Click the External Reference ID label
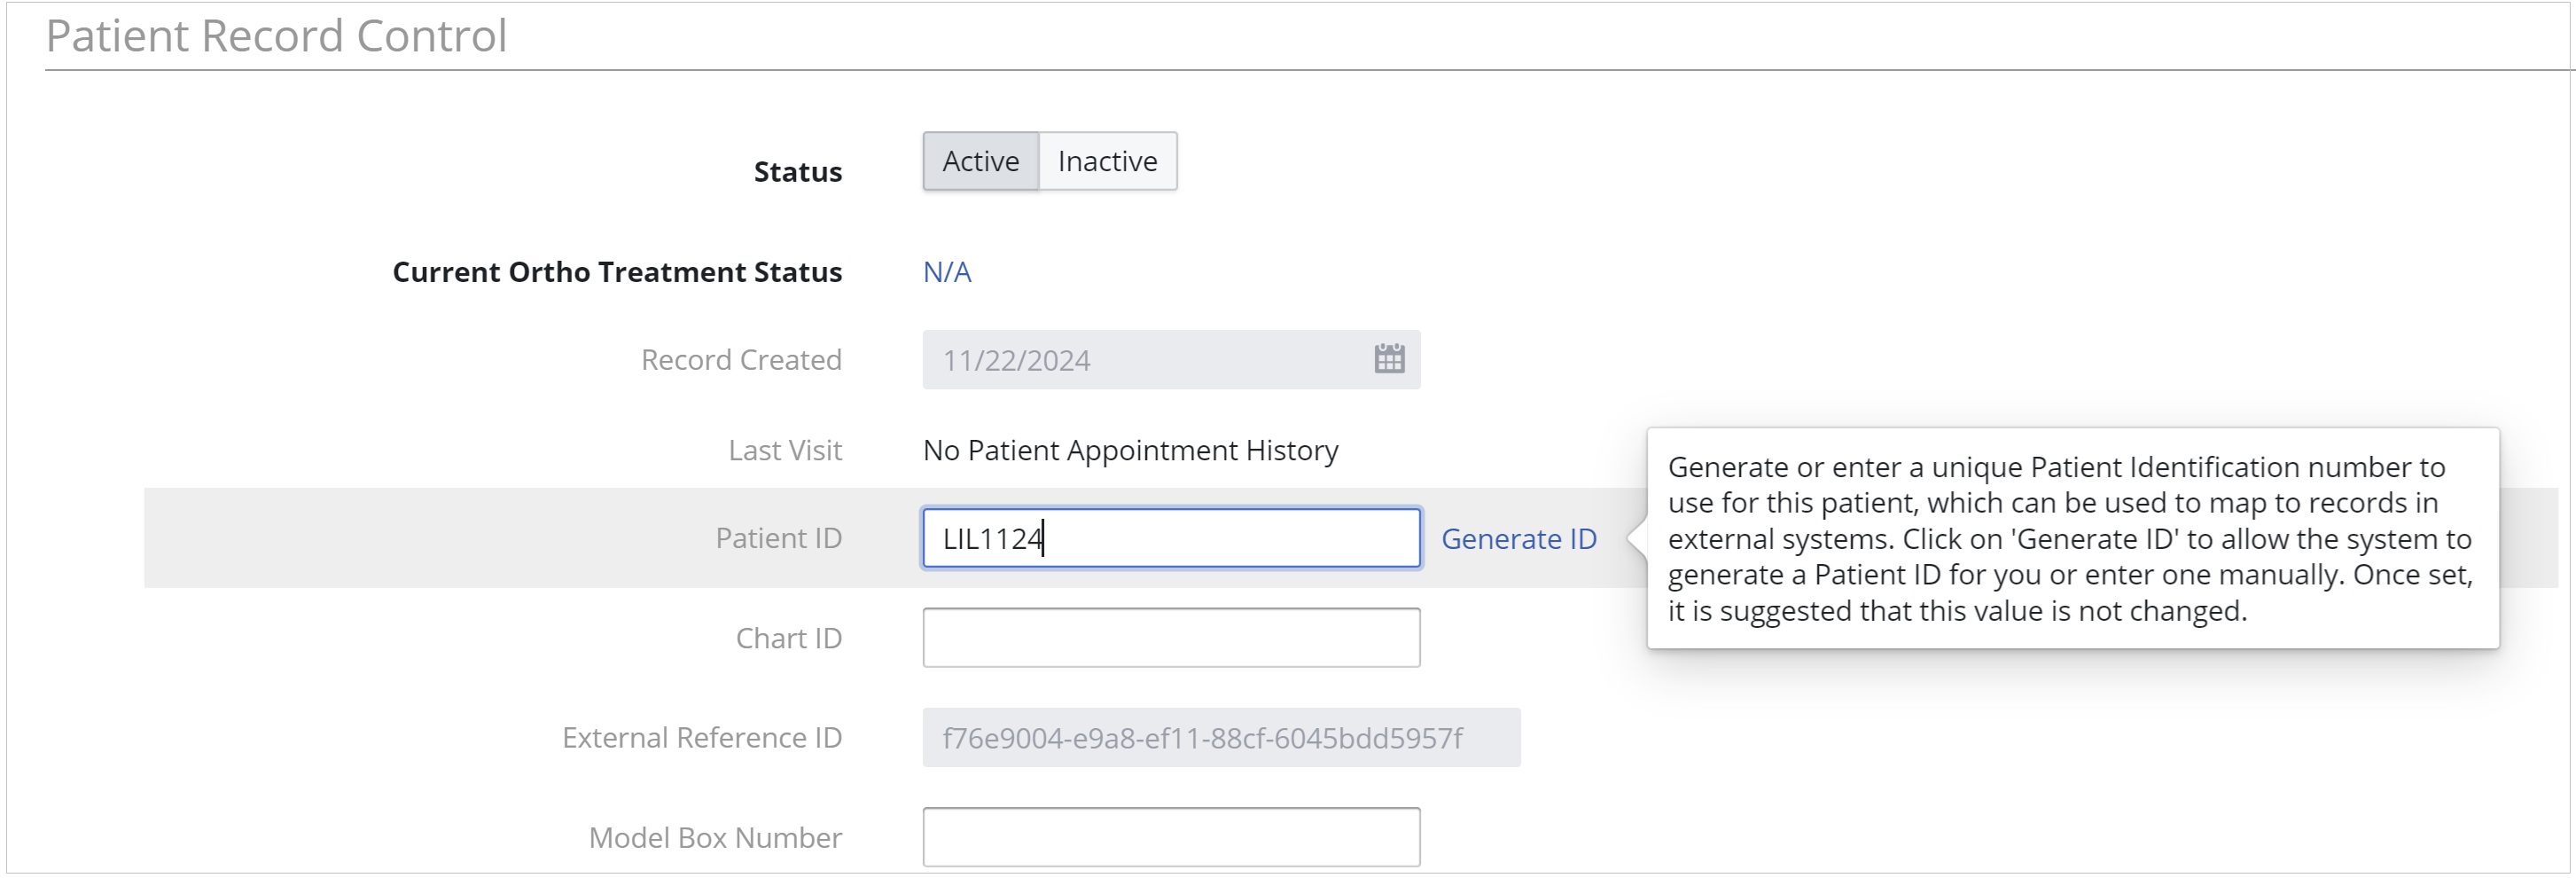 tap(701, 737)
